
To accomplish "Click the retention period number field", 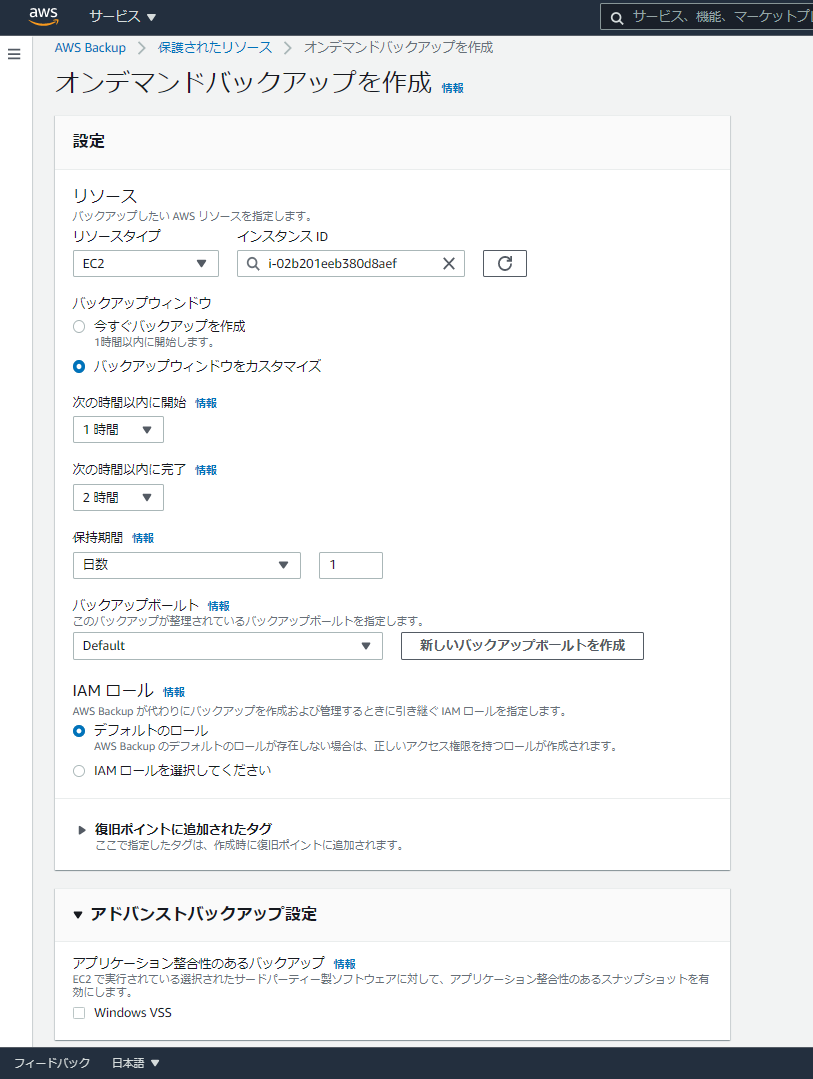I will coord(350,565).
